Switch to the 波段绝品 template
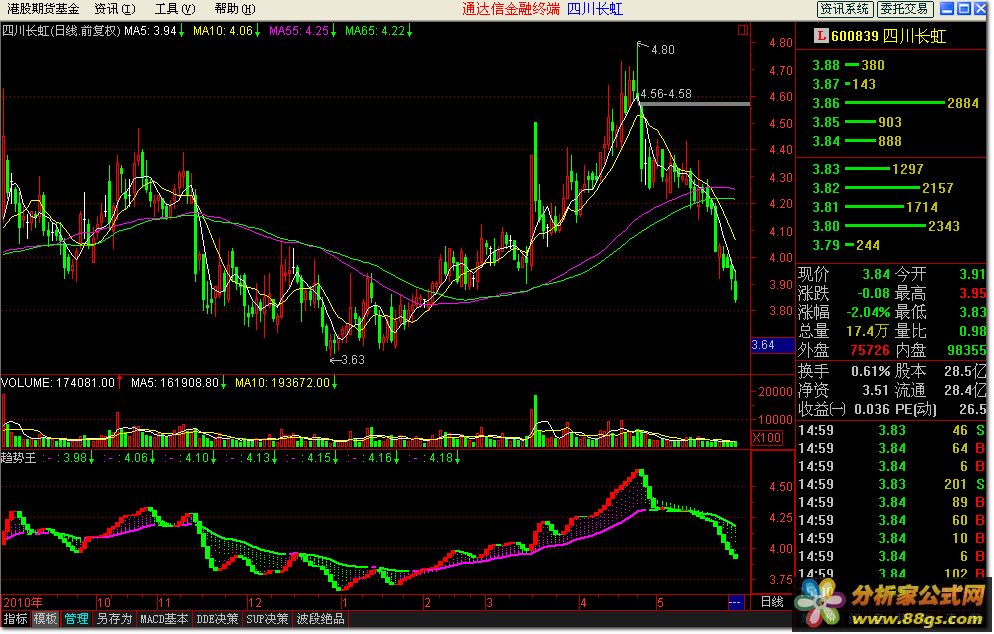 [320, 619]
